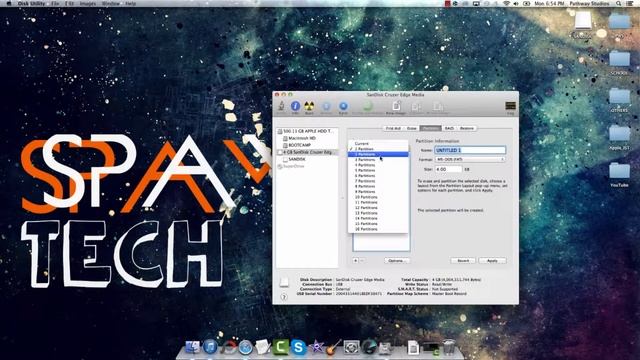Choose 3 Partitions layout option
The height and width of the screenshot is (360, 640).
tap(378, 160)
